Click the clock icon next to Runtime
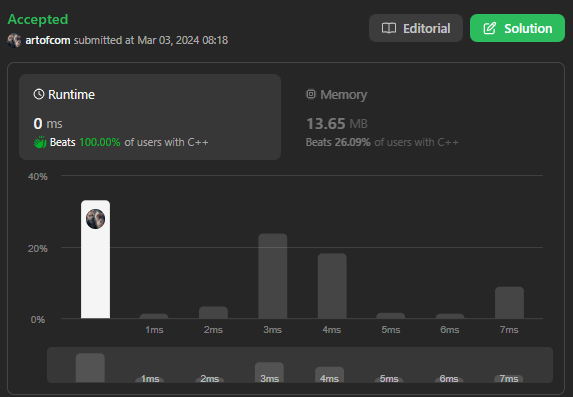Screen dimensions: 573x397 pos(39,94)
